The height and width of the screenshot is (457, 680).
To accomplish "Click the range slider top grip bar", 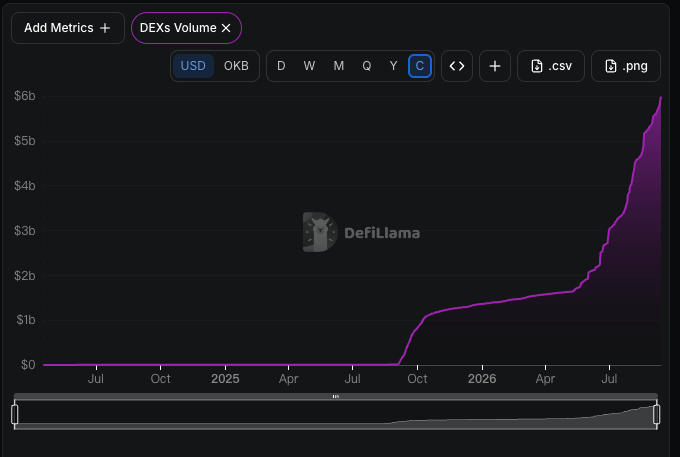I will (336, 396).
